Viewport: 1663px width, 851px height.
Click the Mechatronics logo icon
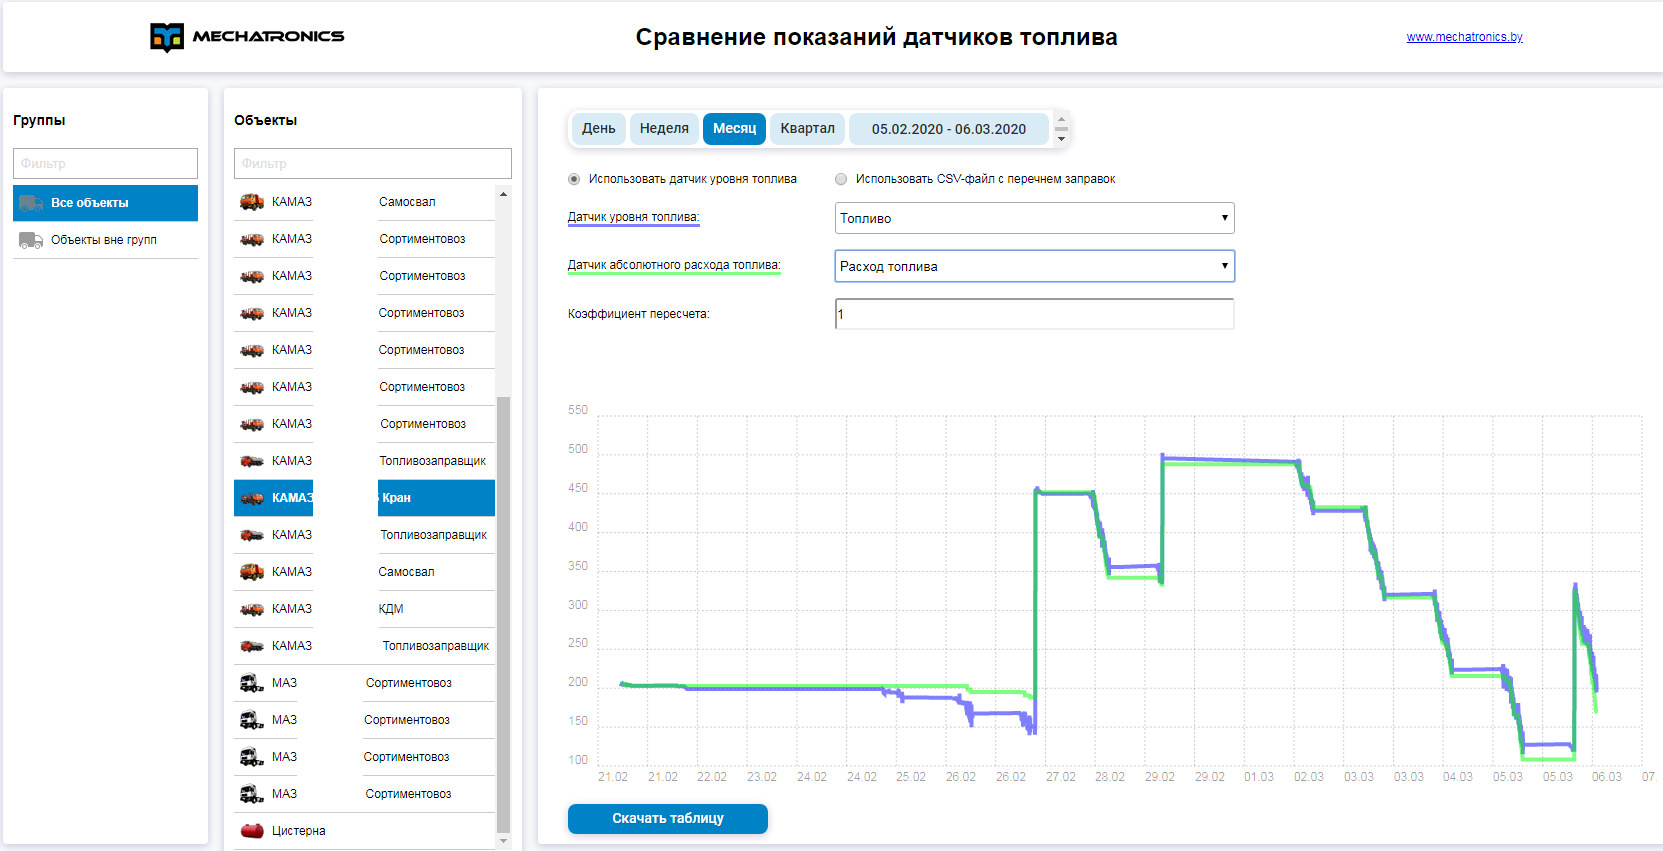(x=167, y=37)
